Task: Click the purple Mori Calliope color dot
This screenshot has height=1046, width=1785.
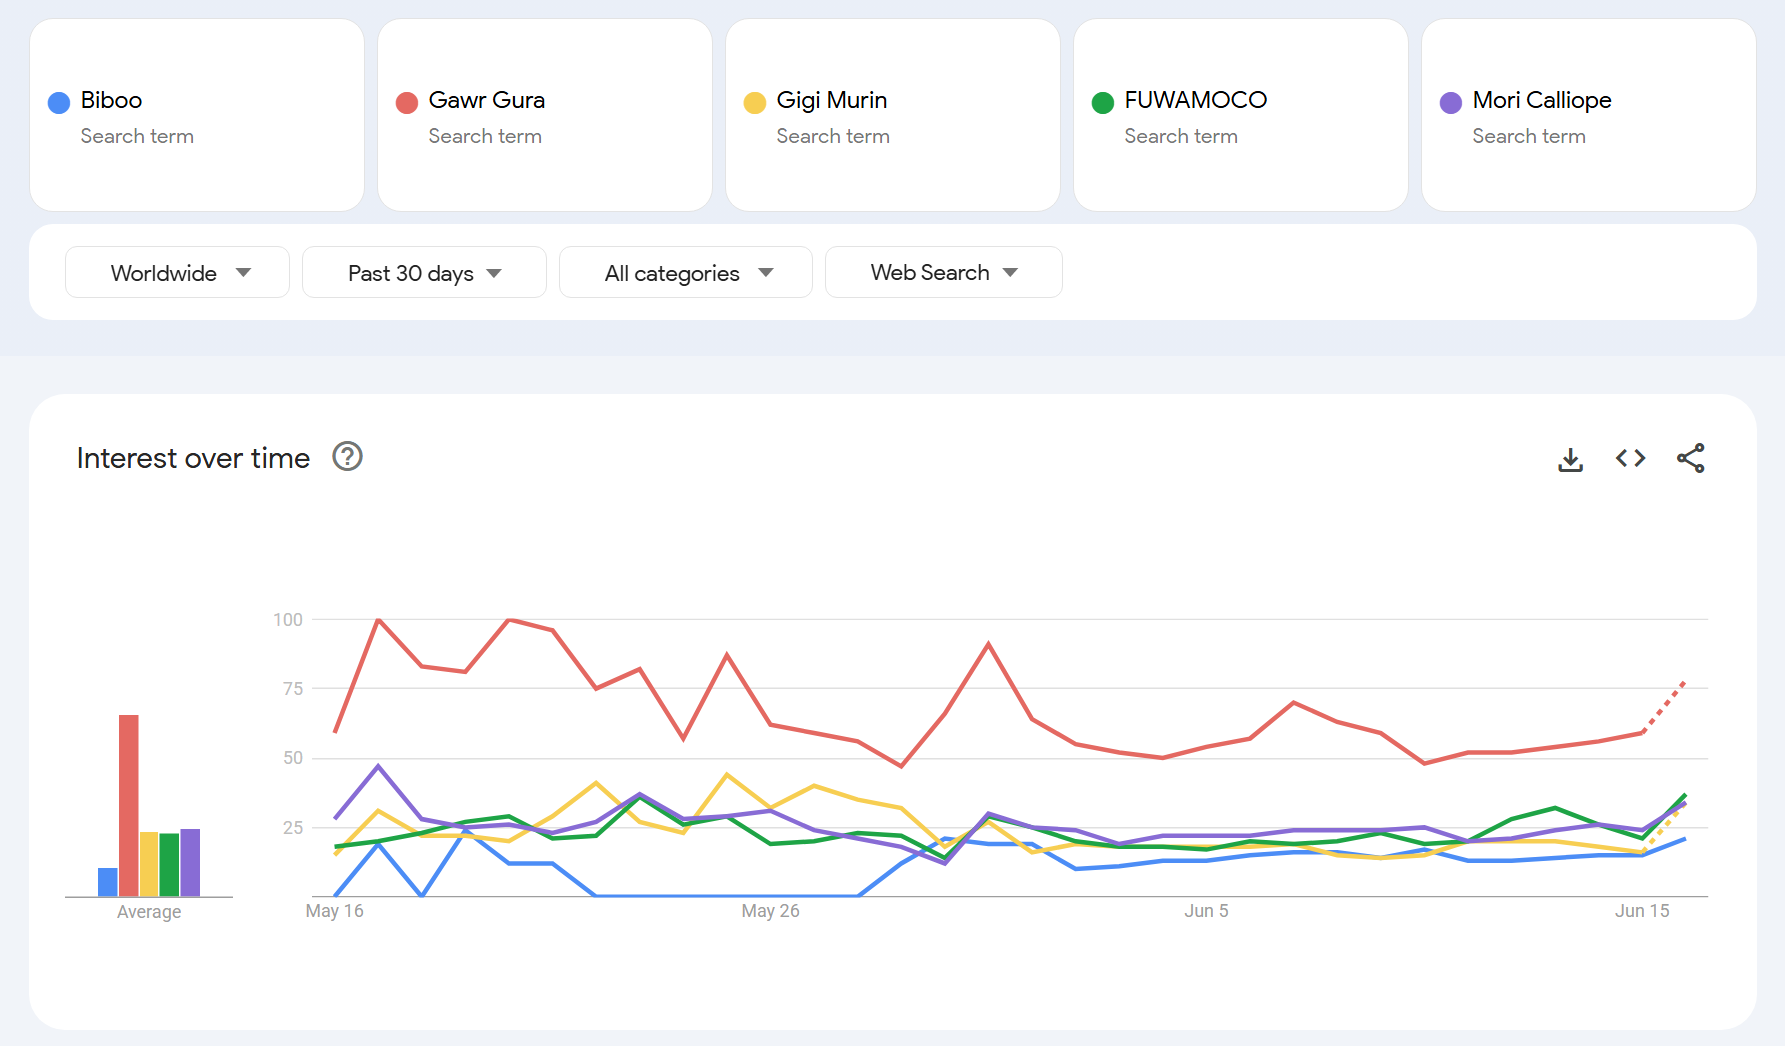Action: click(1451, 102)
